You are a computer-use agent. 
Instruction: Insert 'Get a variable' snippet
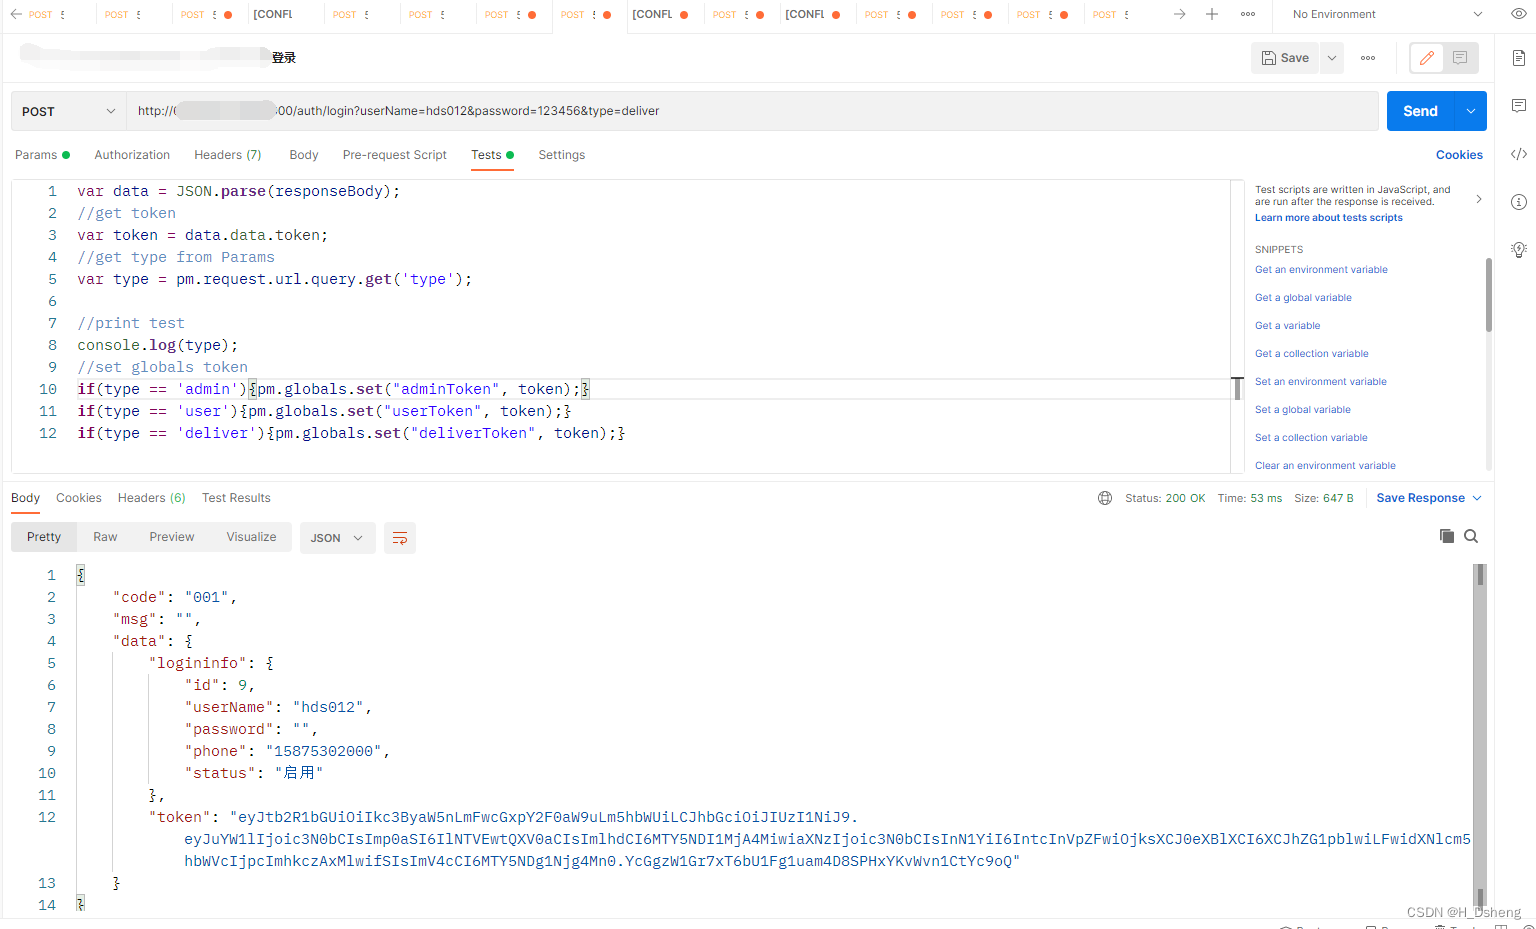pos(1287,326)
